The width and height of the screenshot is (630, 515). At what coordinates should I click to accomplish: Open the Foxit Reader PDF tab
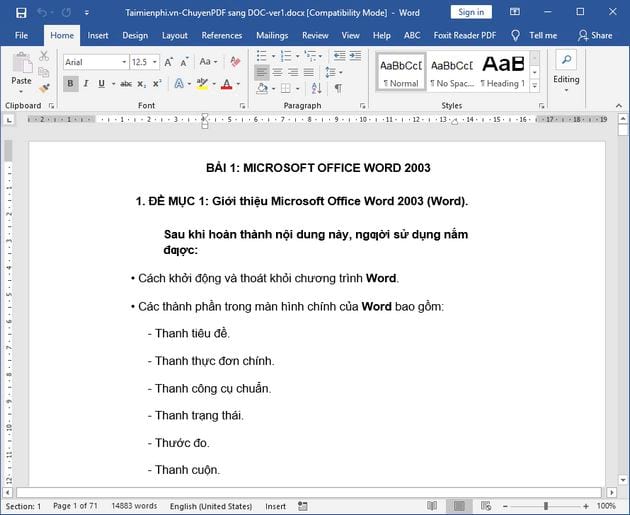(x=465, y=36)
